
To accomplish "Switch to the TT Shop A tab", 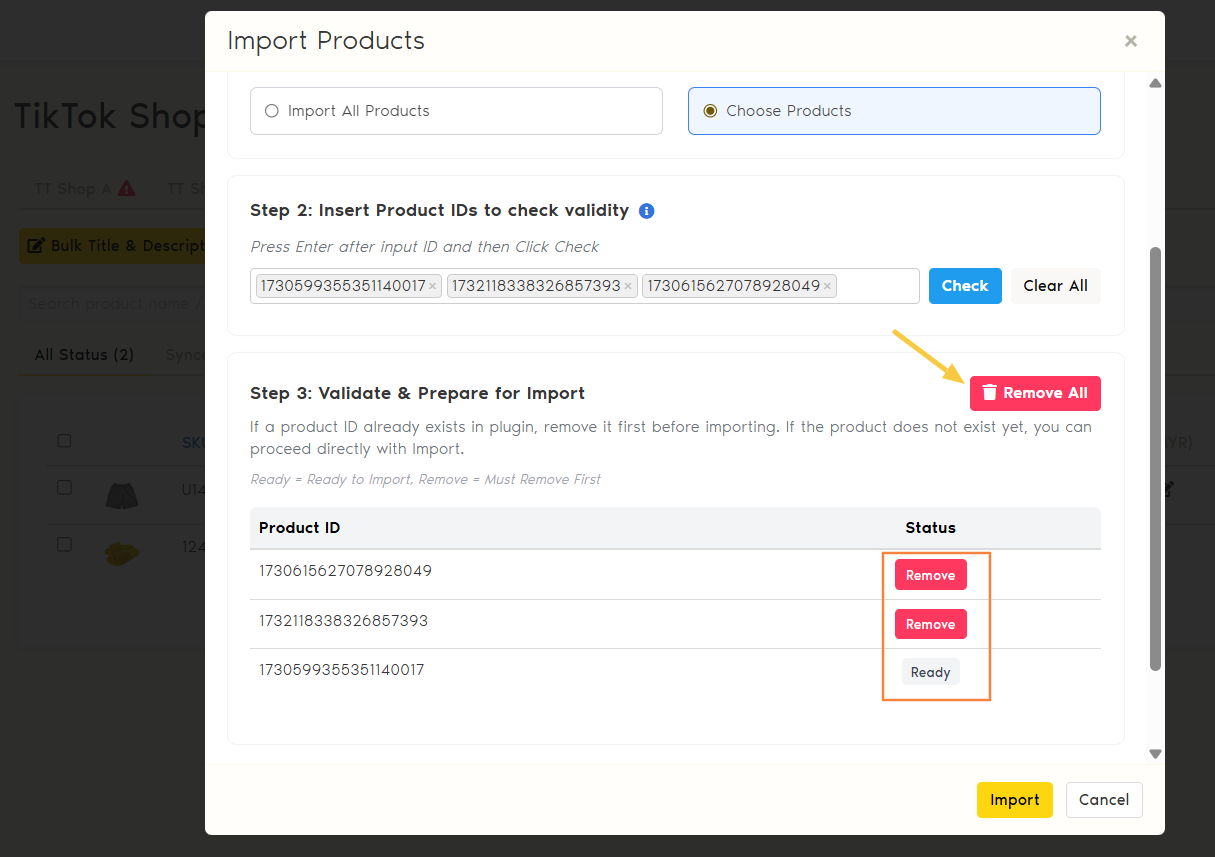I will point(70,188).
